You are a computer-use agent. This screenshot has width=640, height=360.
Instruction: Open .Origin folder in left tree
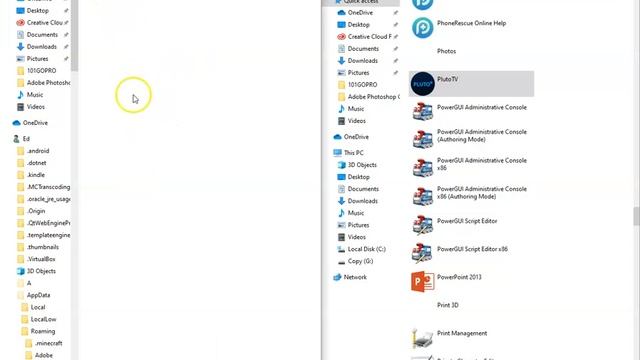point(36,211)
